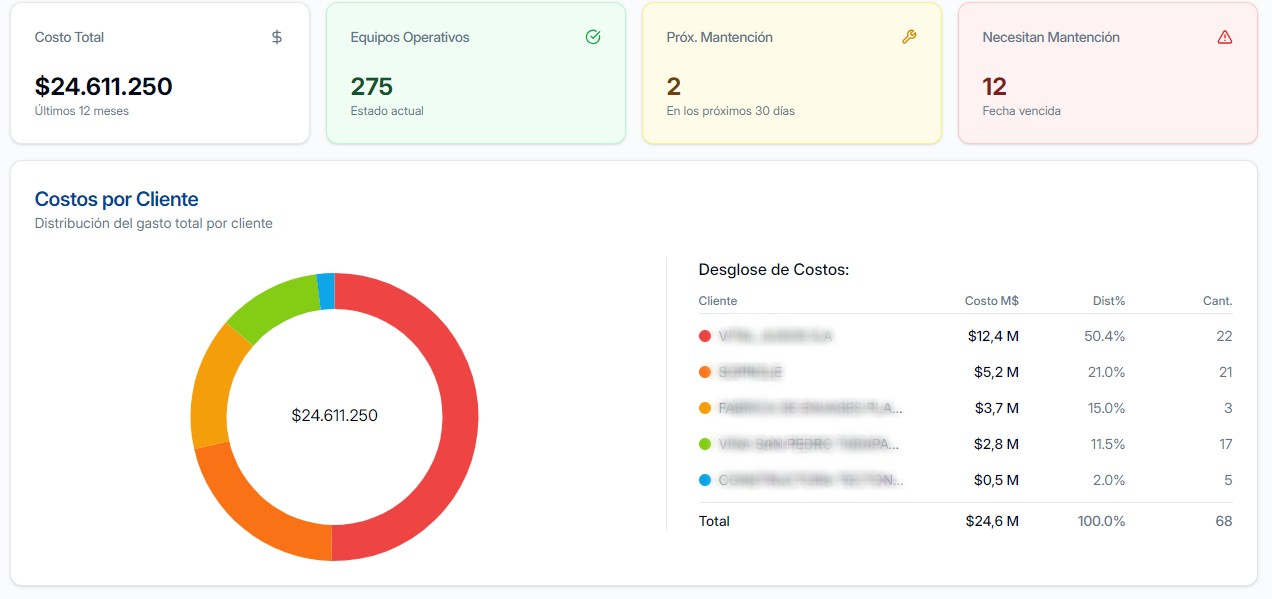Click the green bullet beside Viña San Pedro row
Image resolution: width=1272 pixels, height=599 pixels.
705,444
